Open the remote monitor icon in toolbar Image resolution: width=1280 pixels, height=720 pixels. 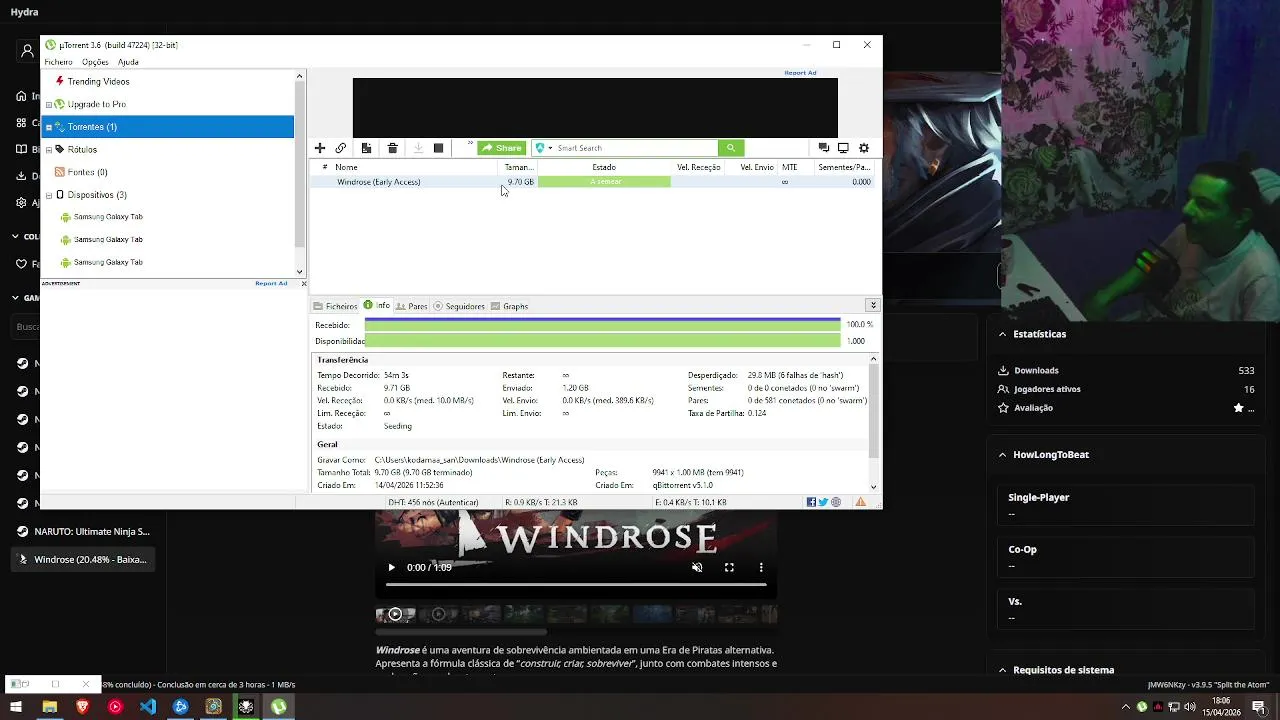843,148
